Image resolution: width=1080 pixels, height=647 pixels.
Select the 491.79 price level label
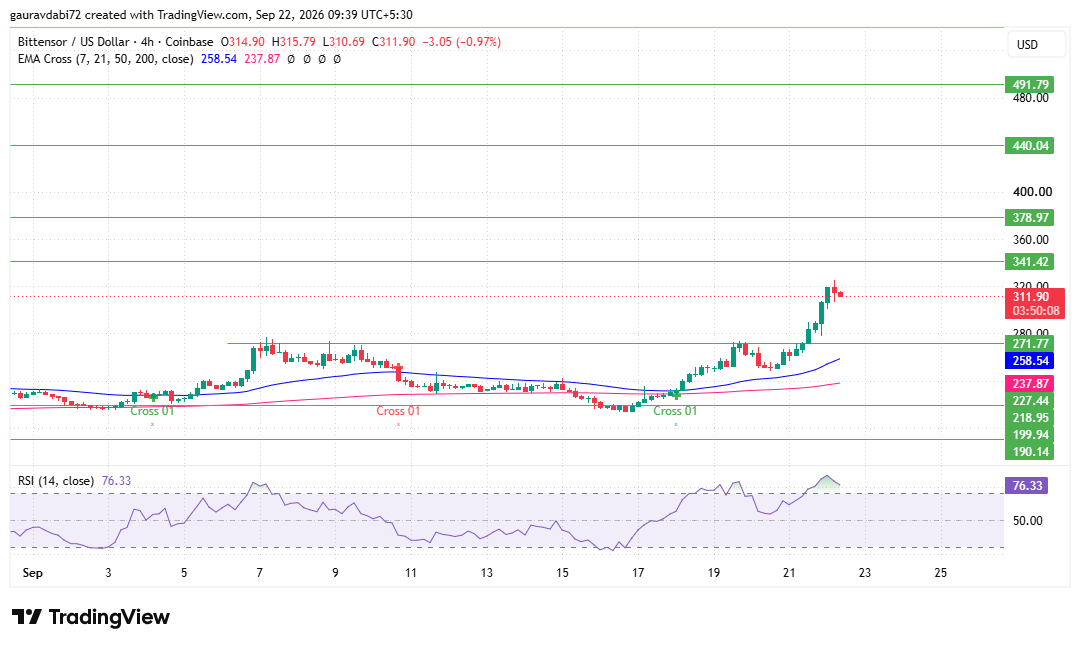1030,85
